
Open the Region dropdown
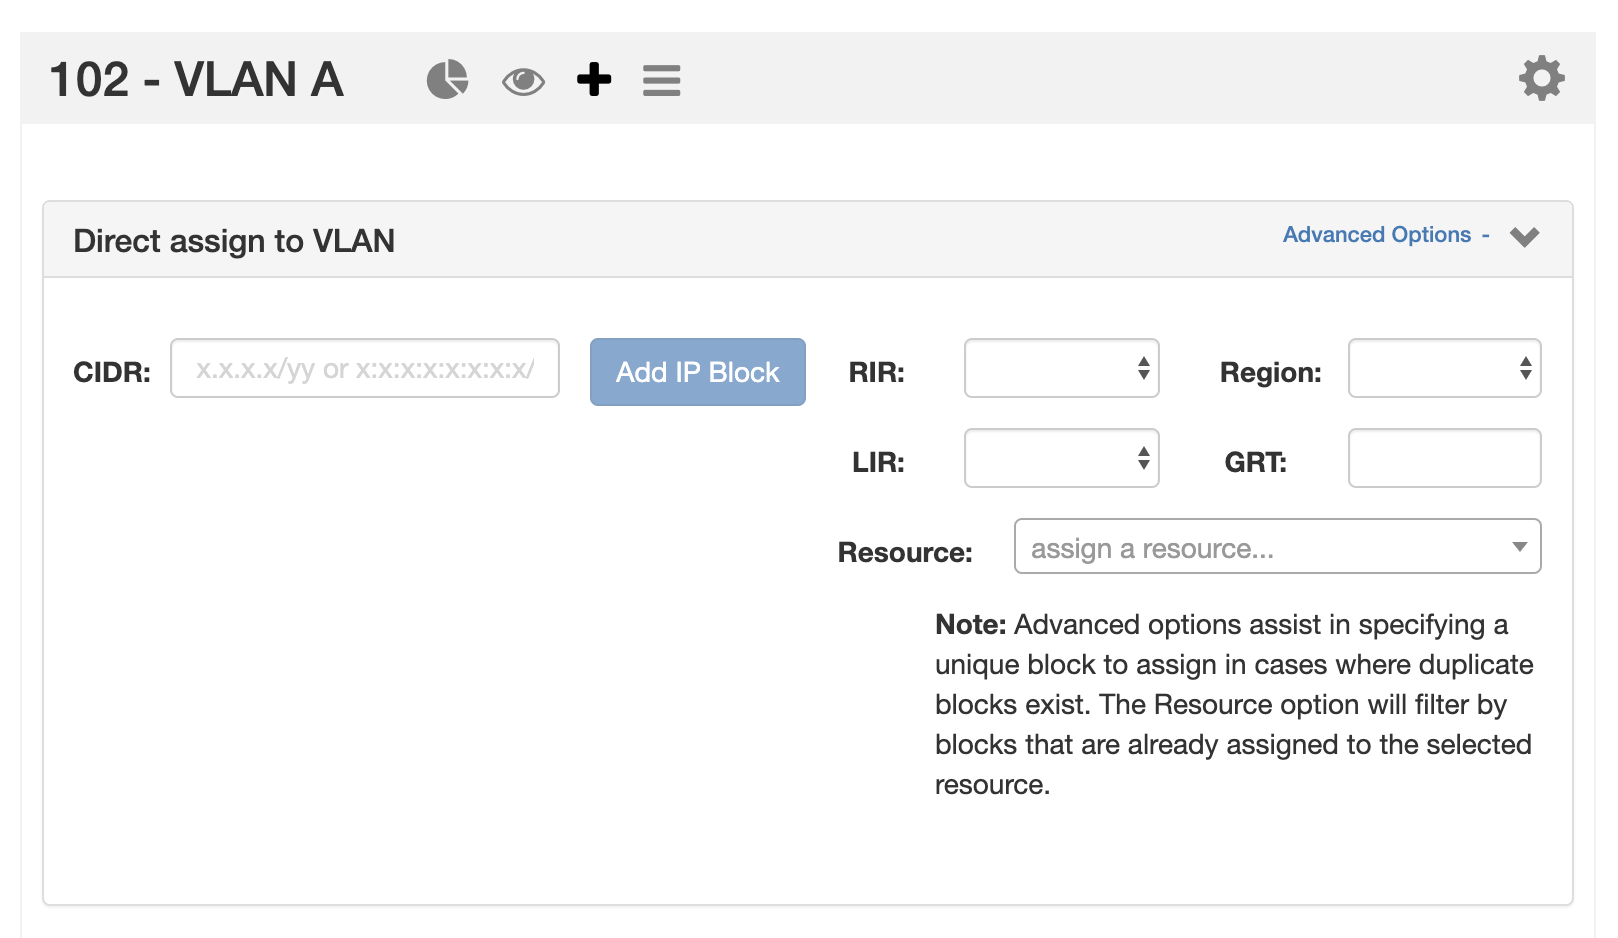click(x=1444, y=369)
